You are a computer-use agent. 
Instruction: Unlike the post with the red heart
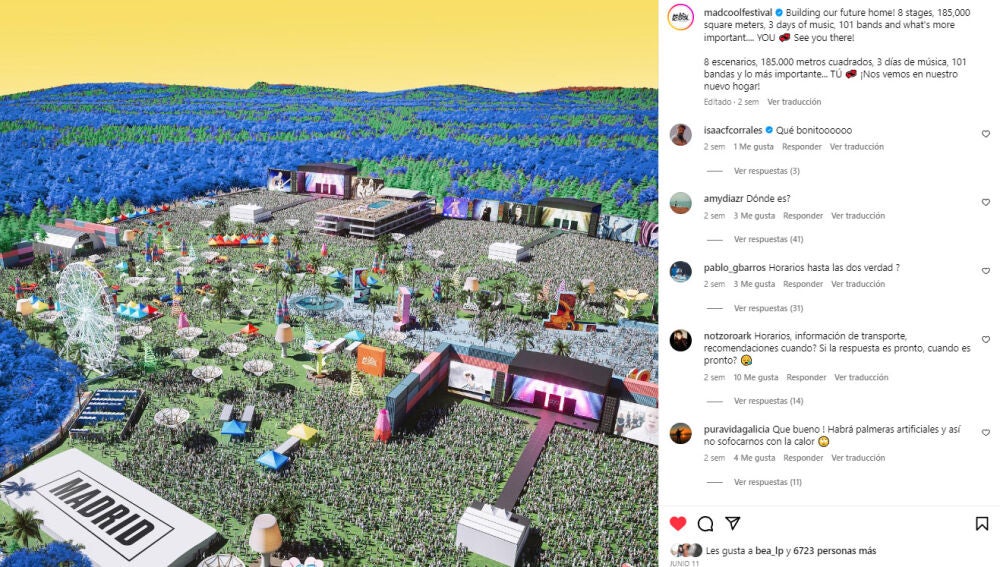[x=678, y=524]
